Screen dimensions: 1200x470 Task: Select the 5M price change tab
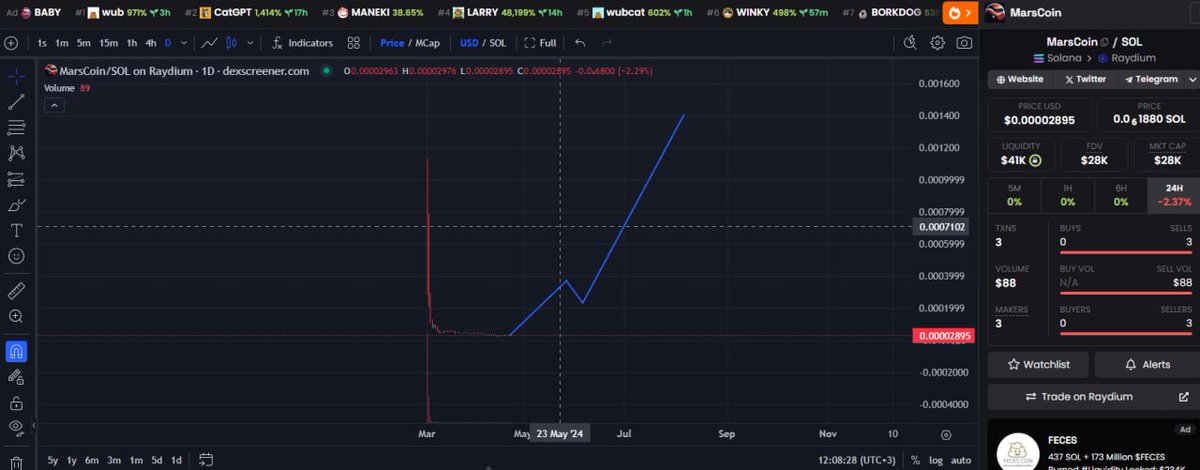coord(1014,195)
